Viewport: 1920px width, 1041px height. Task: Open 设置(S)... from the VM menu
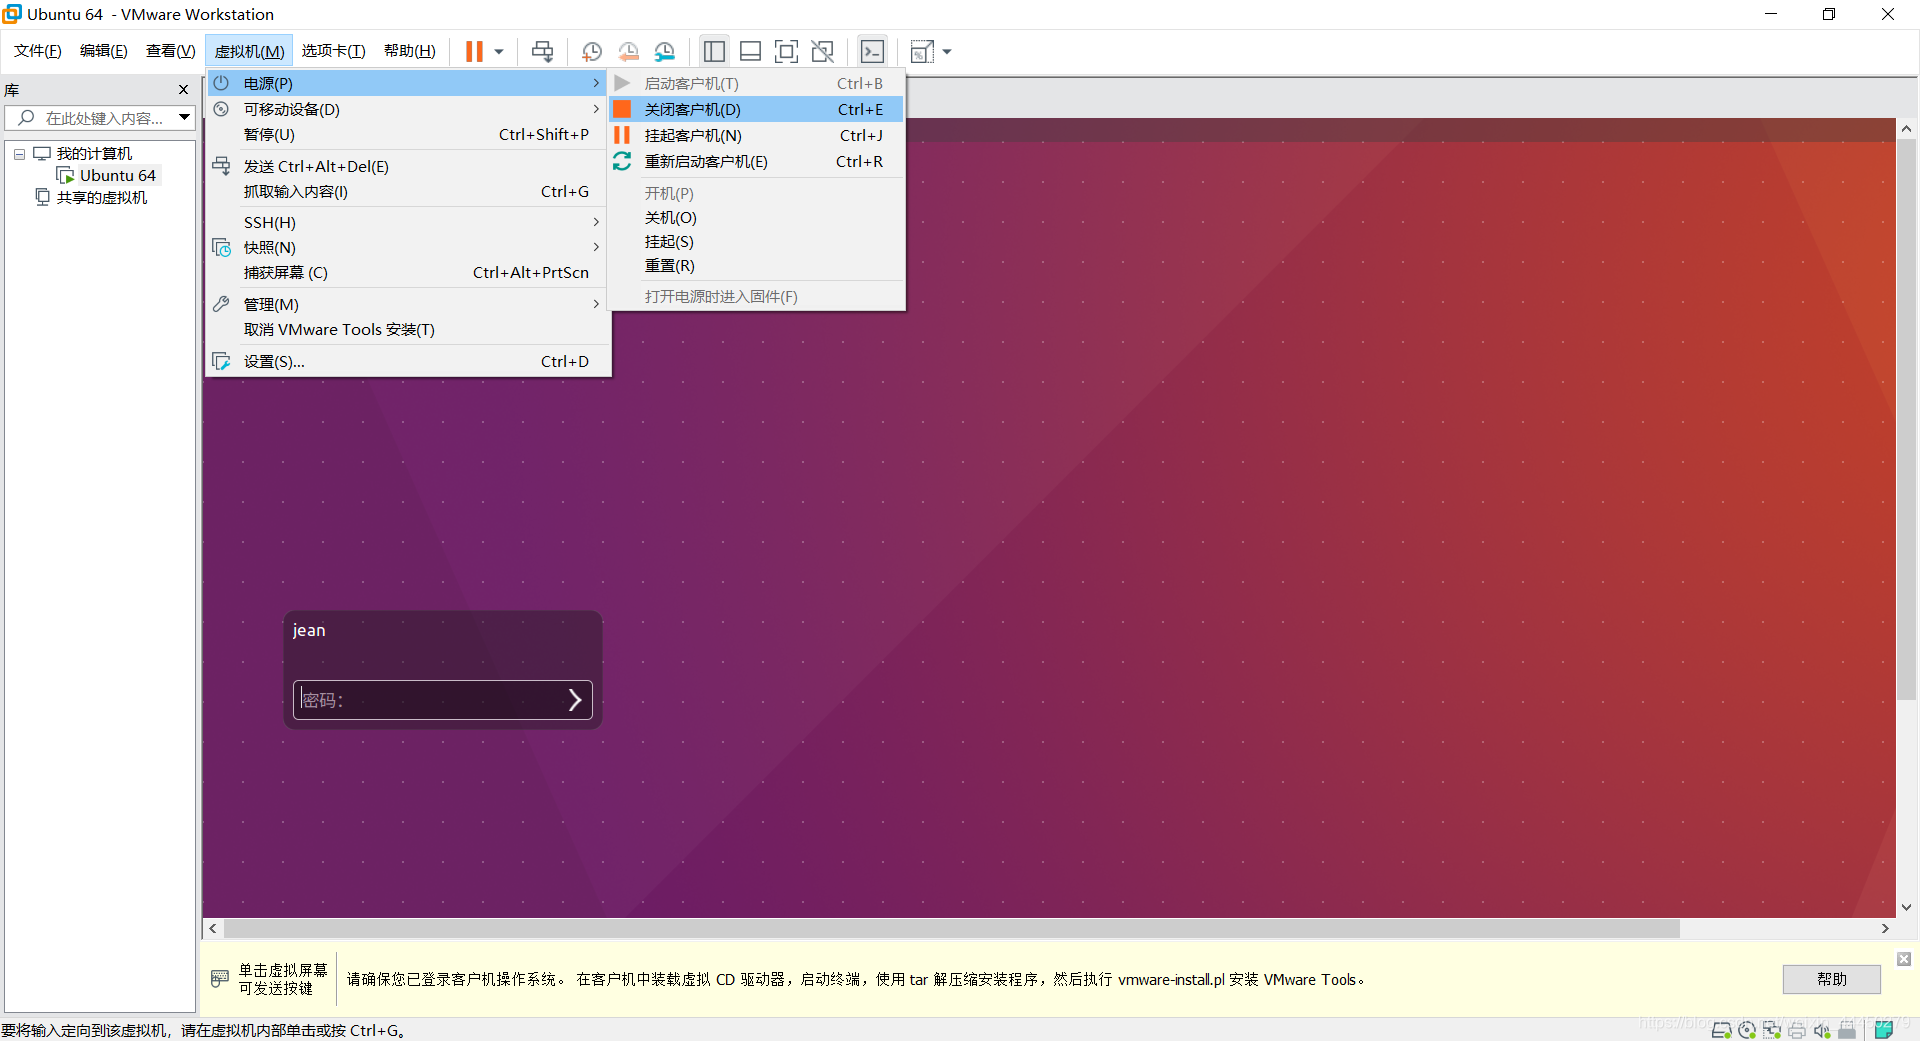coord(407,361)
